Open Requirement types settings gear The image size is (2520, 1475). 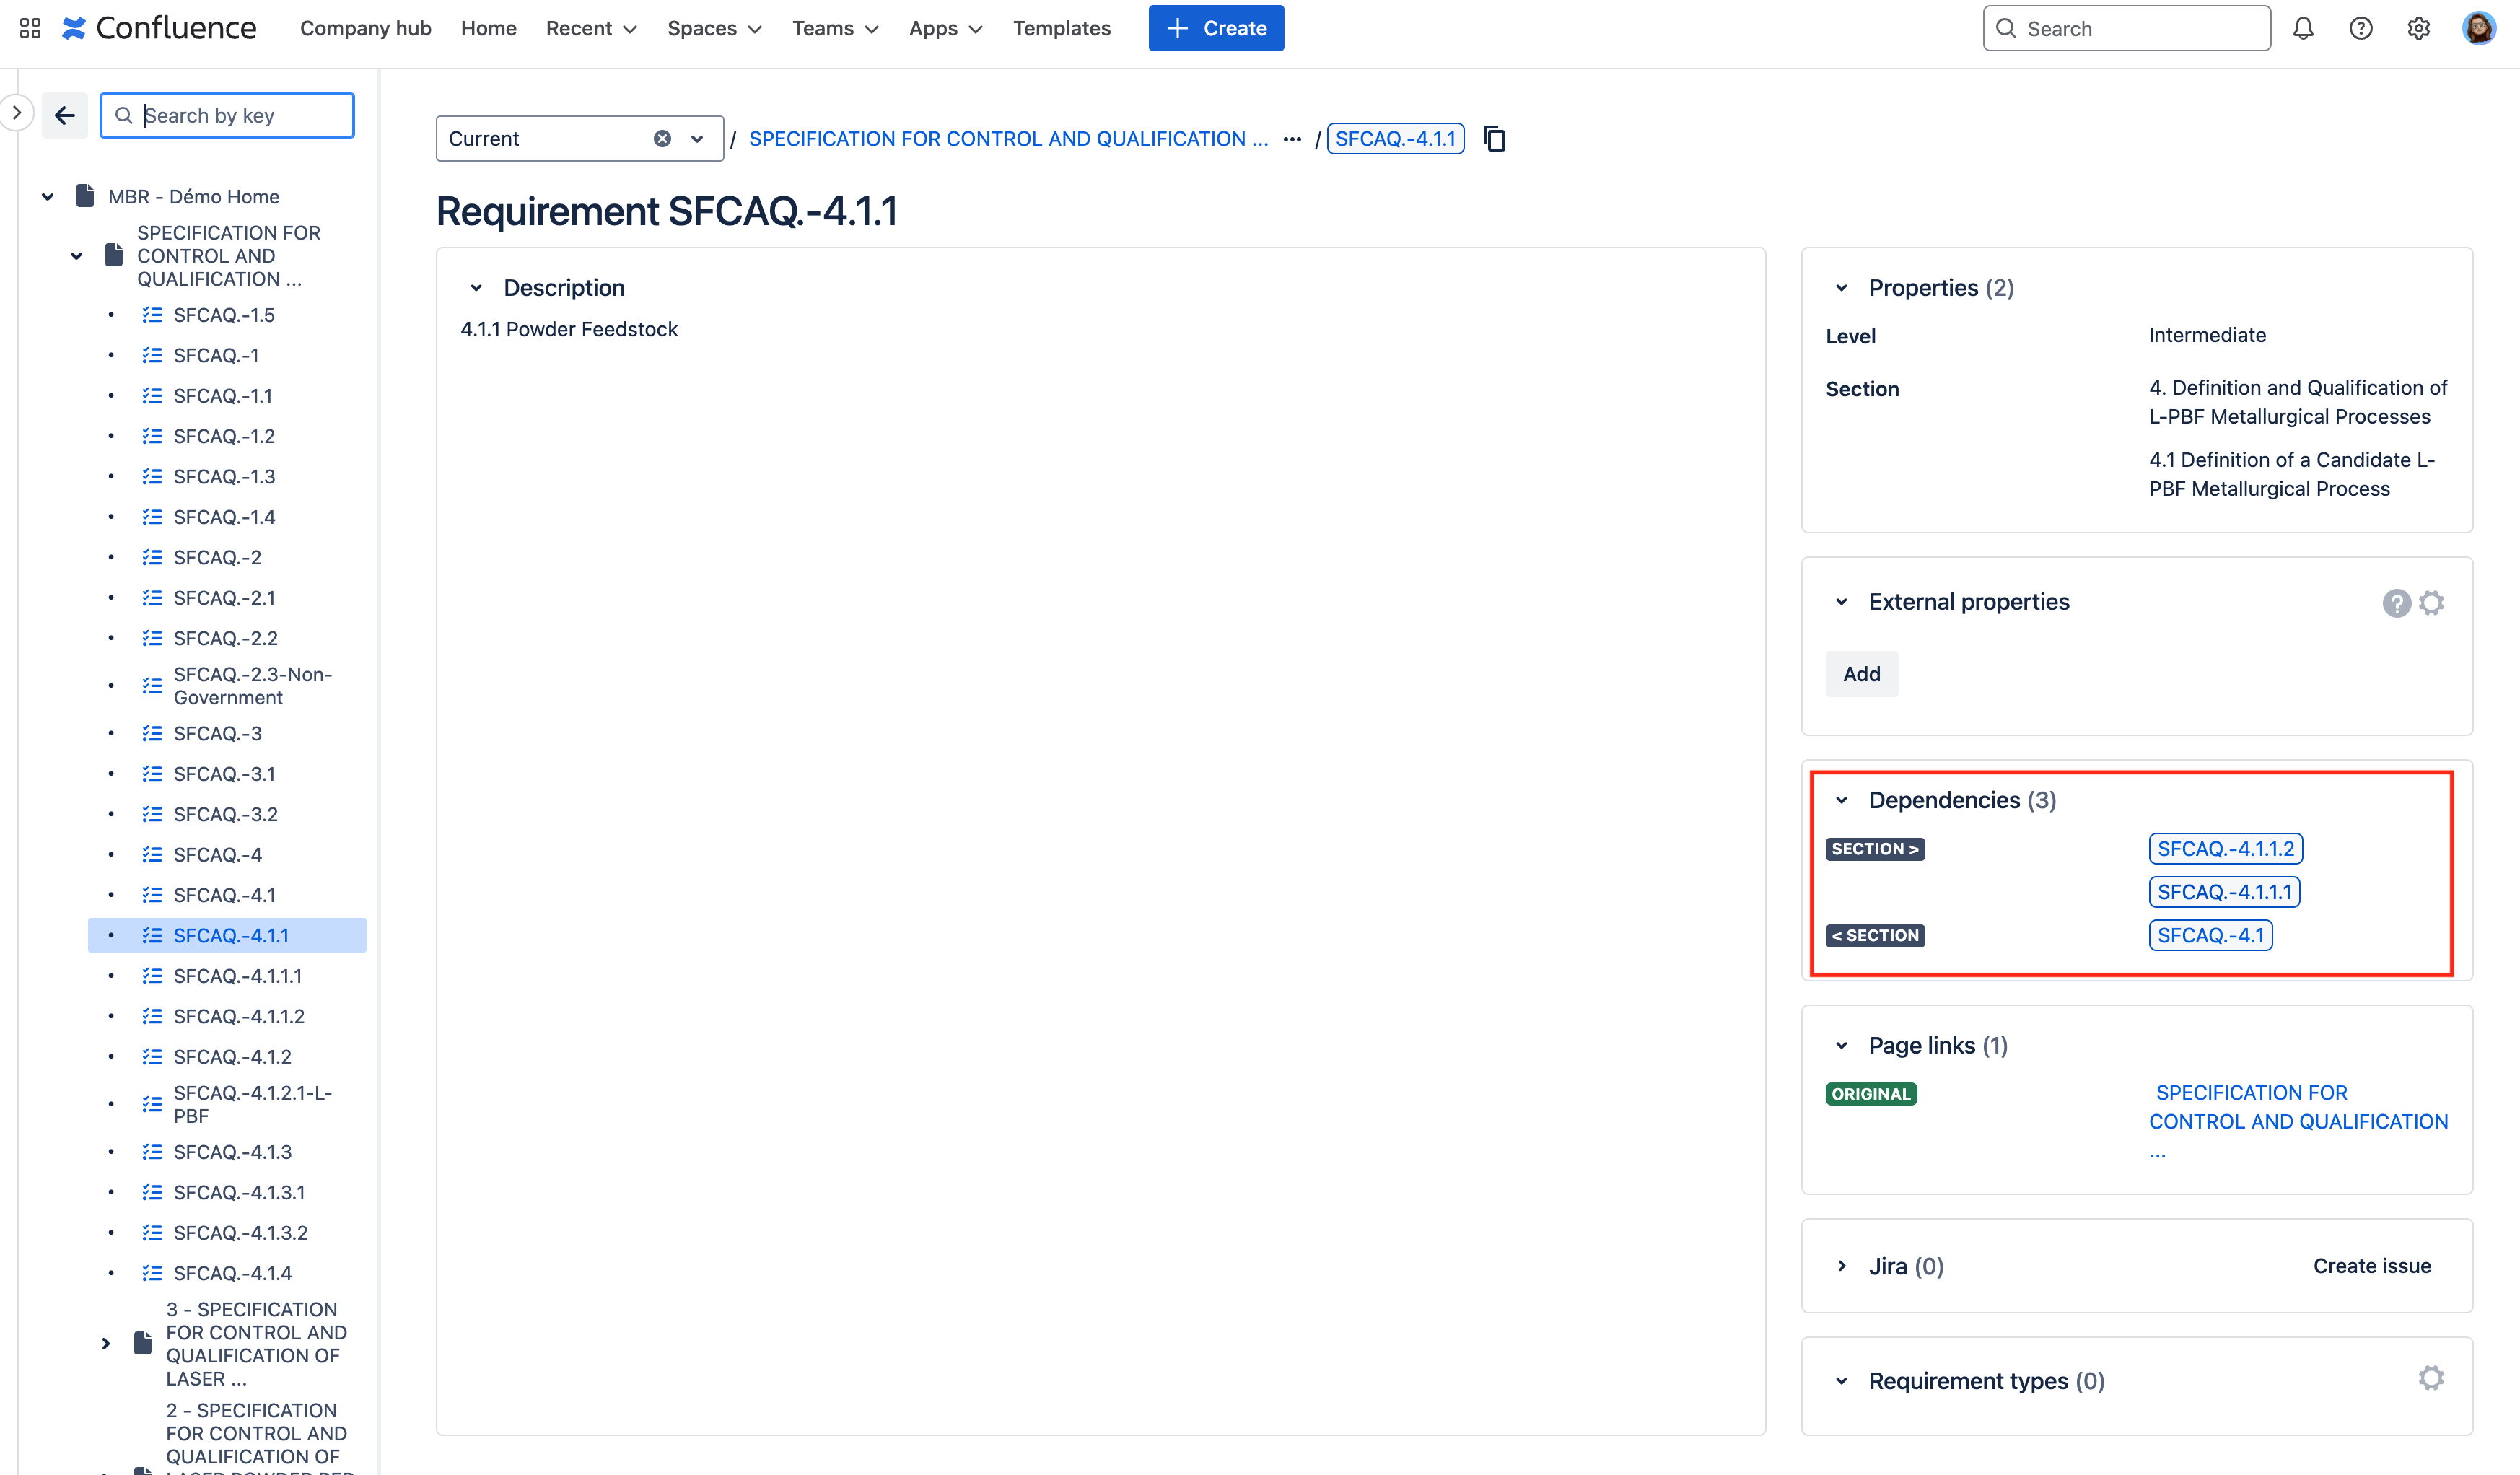pyautogui.click(x=2432, y=1379)
